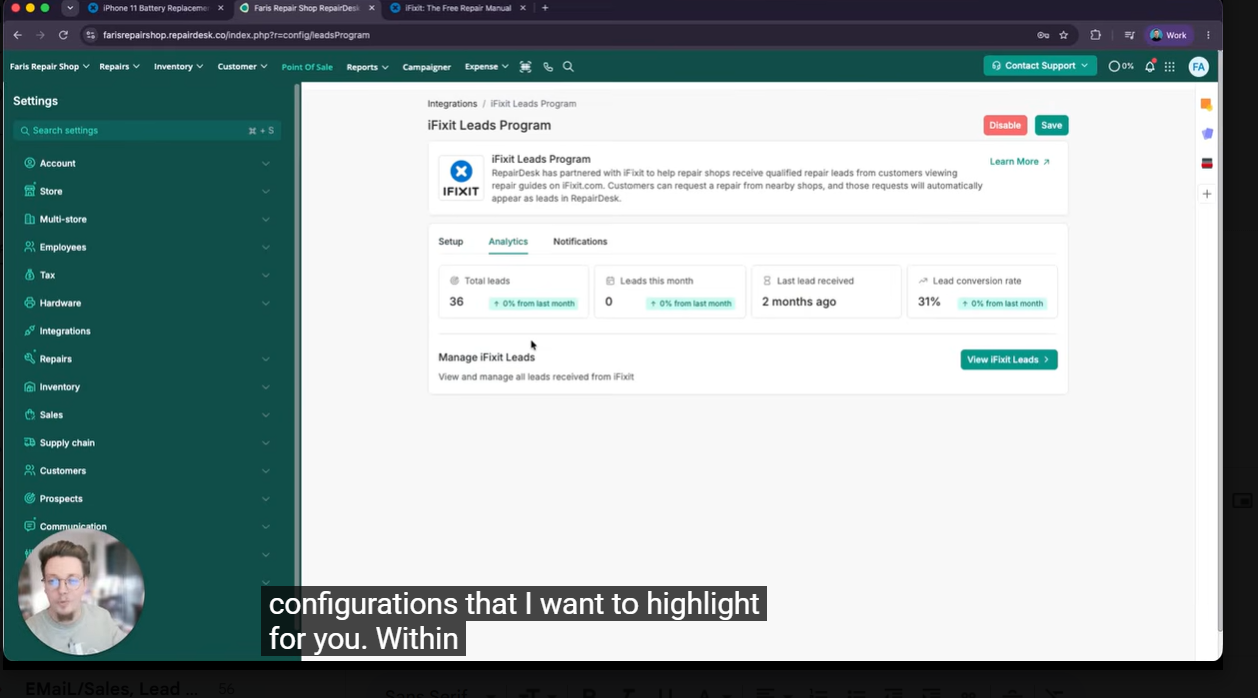Expand the Store settings section
Image resolution: width=1258 pixels, height=698 pixels.
tap(148, 191)
